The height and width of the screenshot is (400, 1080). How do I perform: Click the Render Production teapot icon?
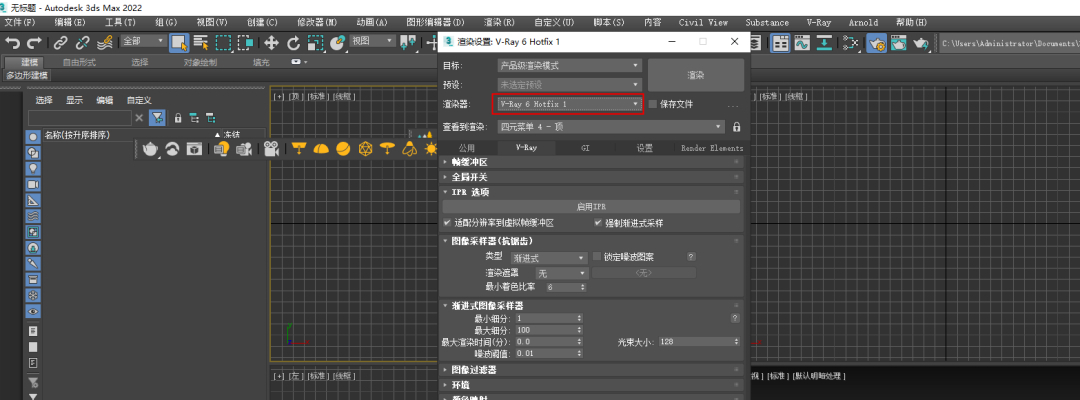pos(921,43)
